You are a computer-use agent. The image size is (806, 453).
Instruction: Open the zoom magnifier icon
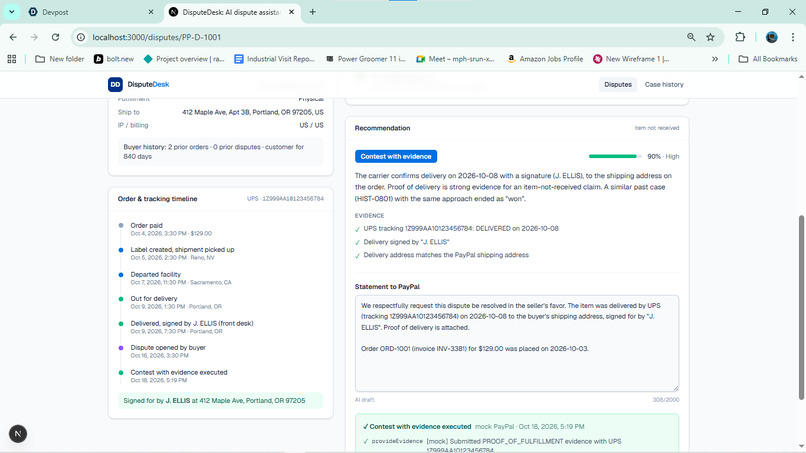(x=691, y=37)
